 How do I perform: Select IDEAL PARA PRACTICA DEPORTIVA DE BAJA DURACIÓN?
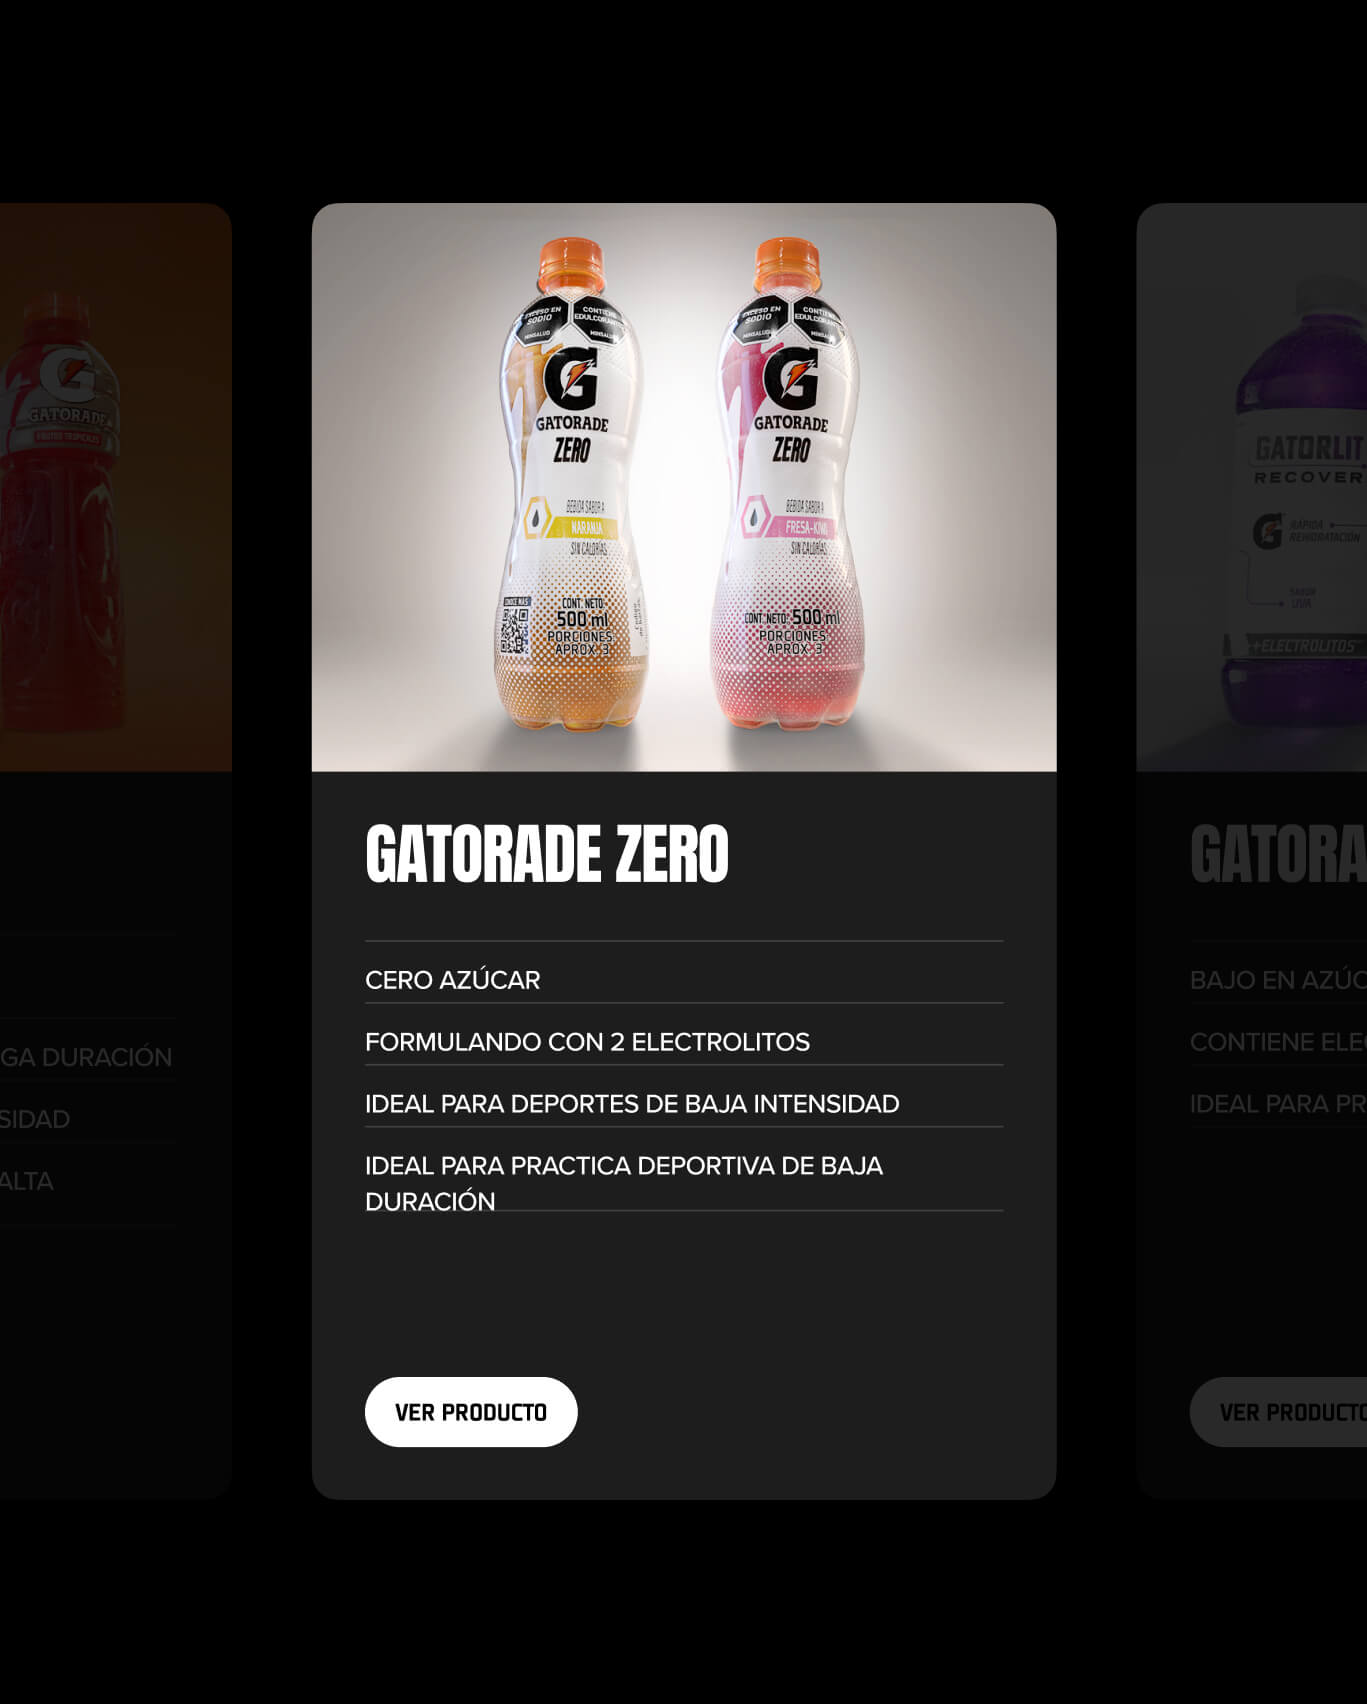624,1183
